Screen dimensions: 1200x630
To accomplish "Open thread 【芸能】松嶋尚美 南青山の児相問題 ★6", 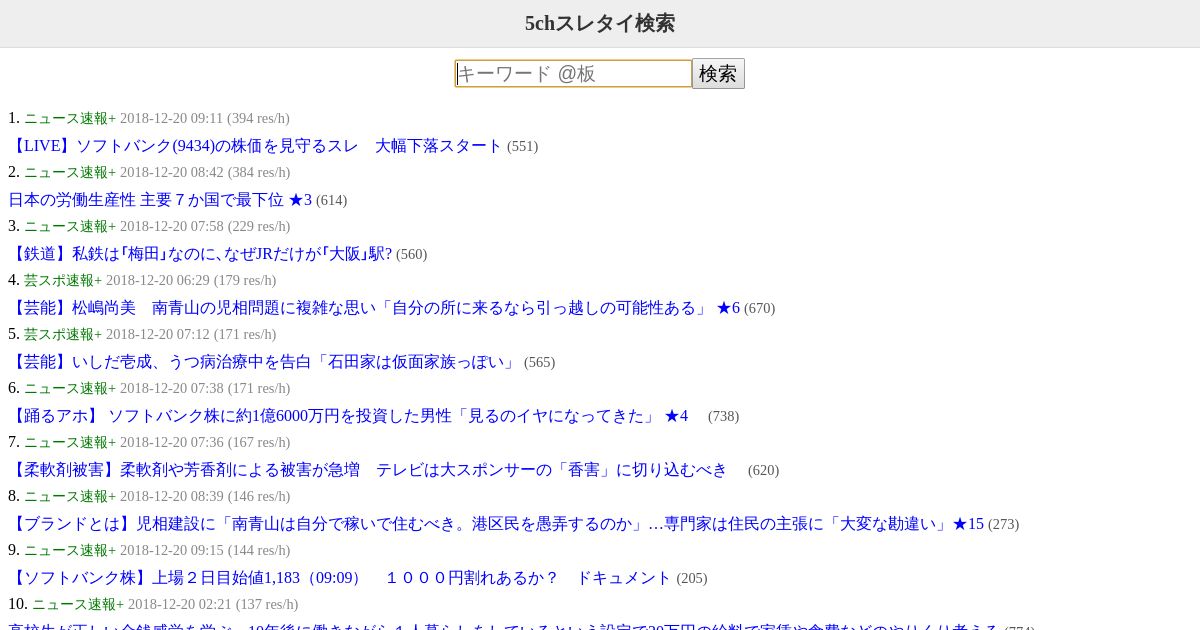I will coord(374,308).
